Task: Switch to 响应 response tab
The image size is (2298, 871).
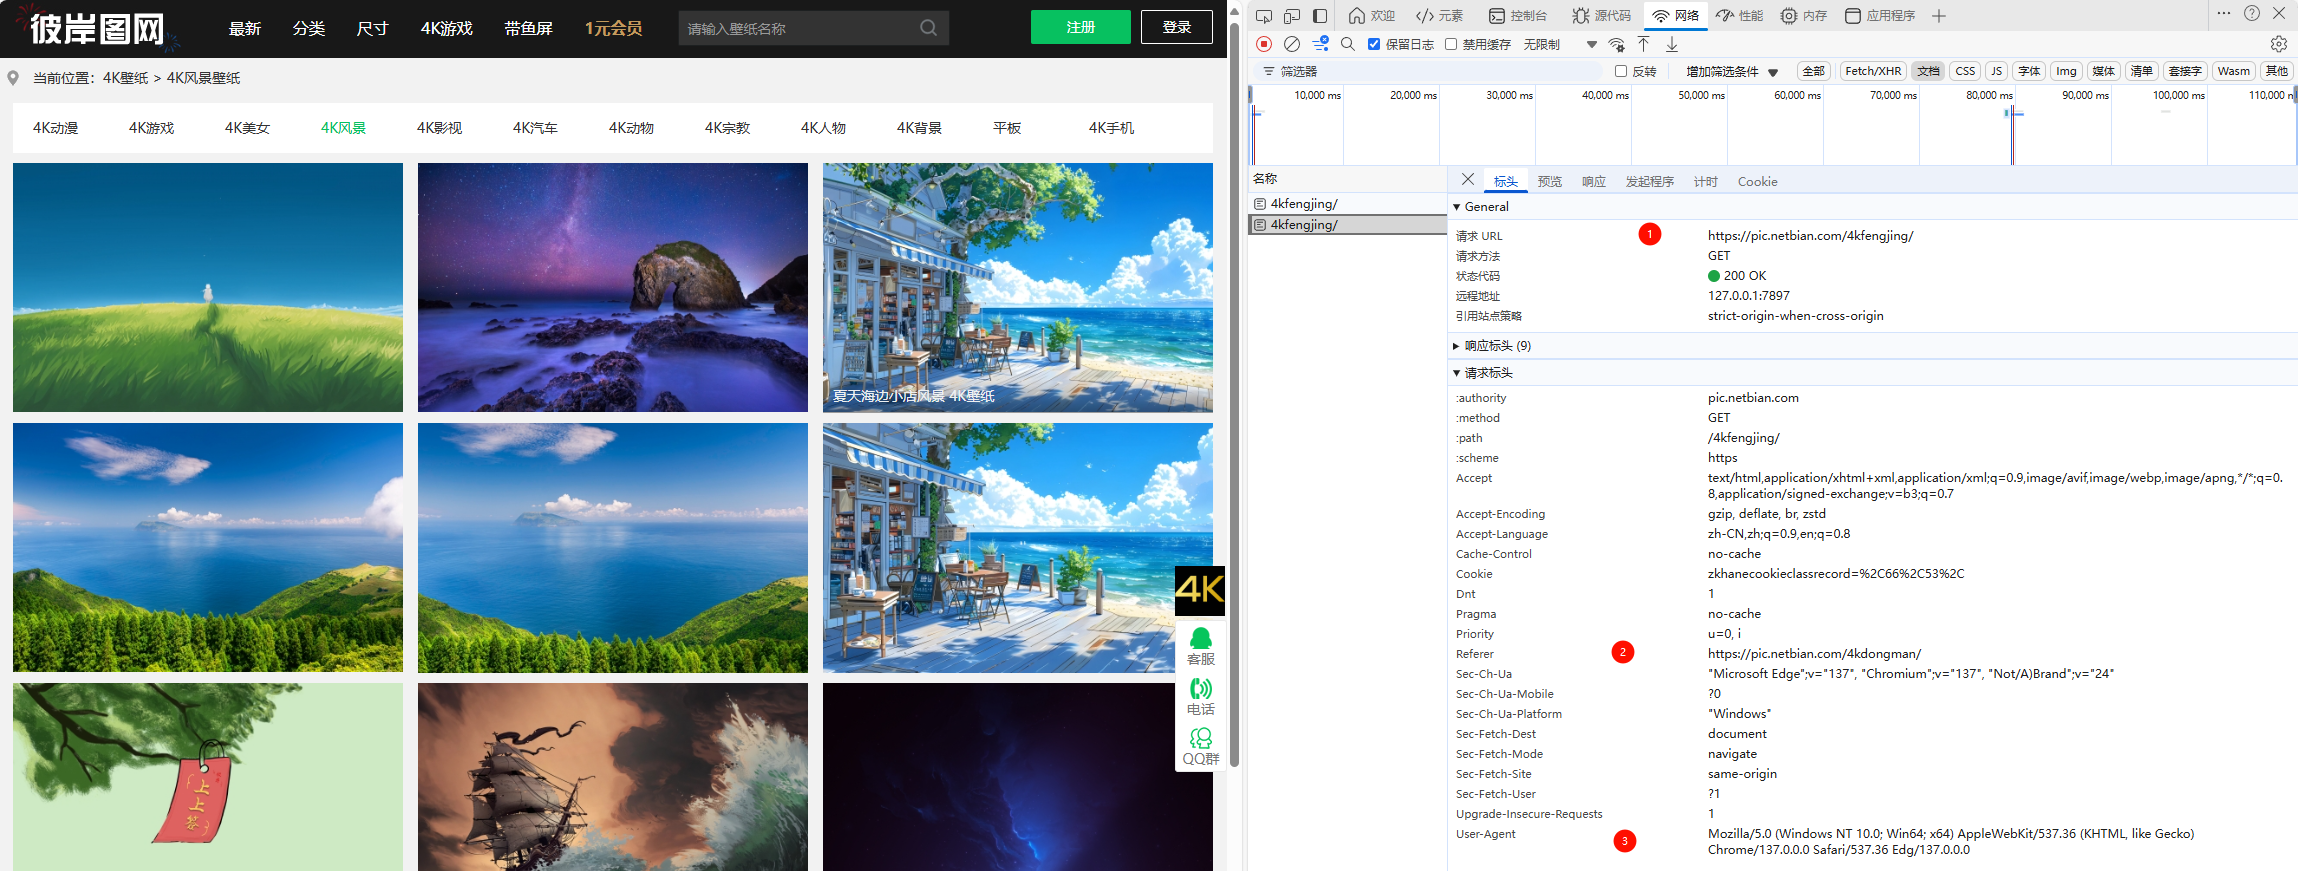Action: pos(1593,181)
